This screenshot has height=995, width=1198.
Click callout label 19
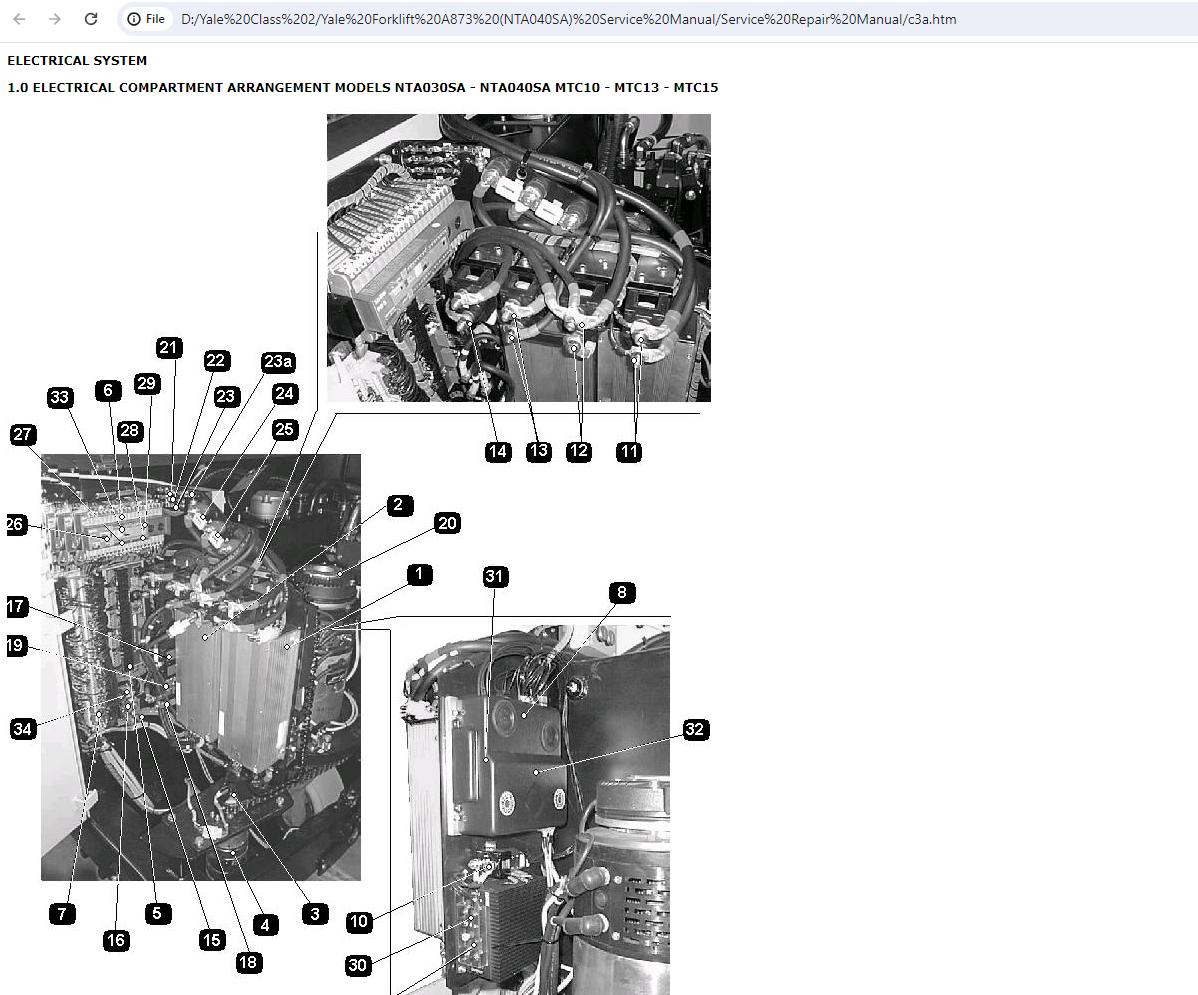pyautogui.click(x=16, y=645)
